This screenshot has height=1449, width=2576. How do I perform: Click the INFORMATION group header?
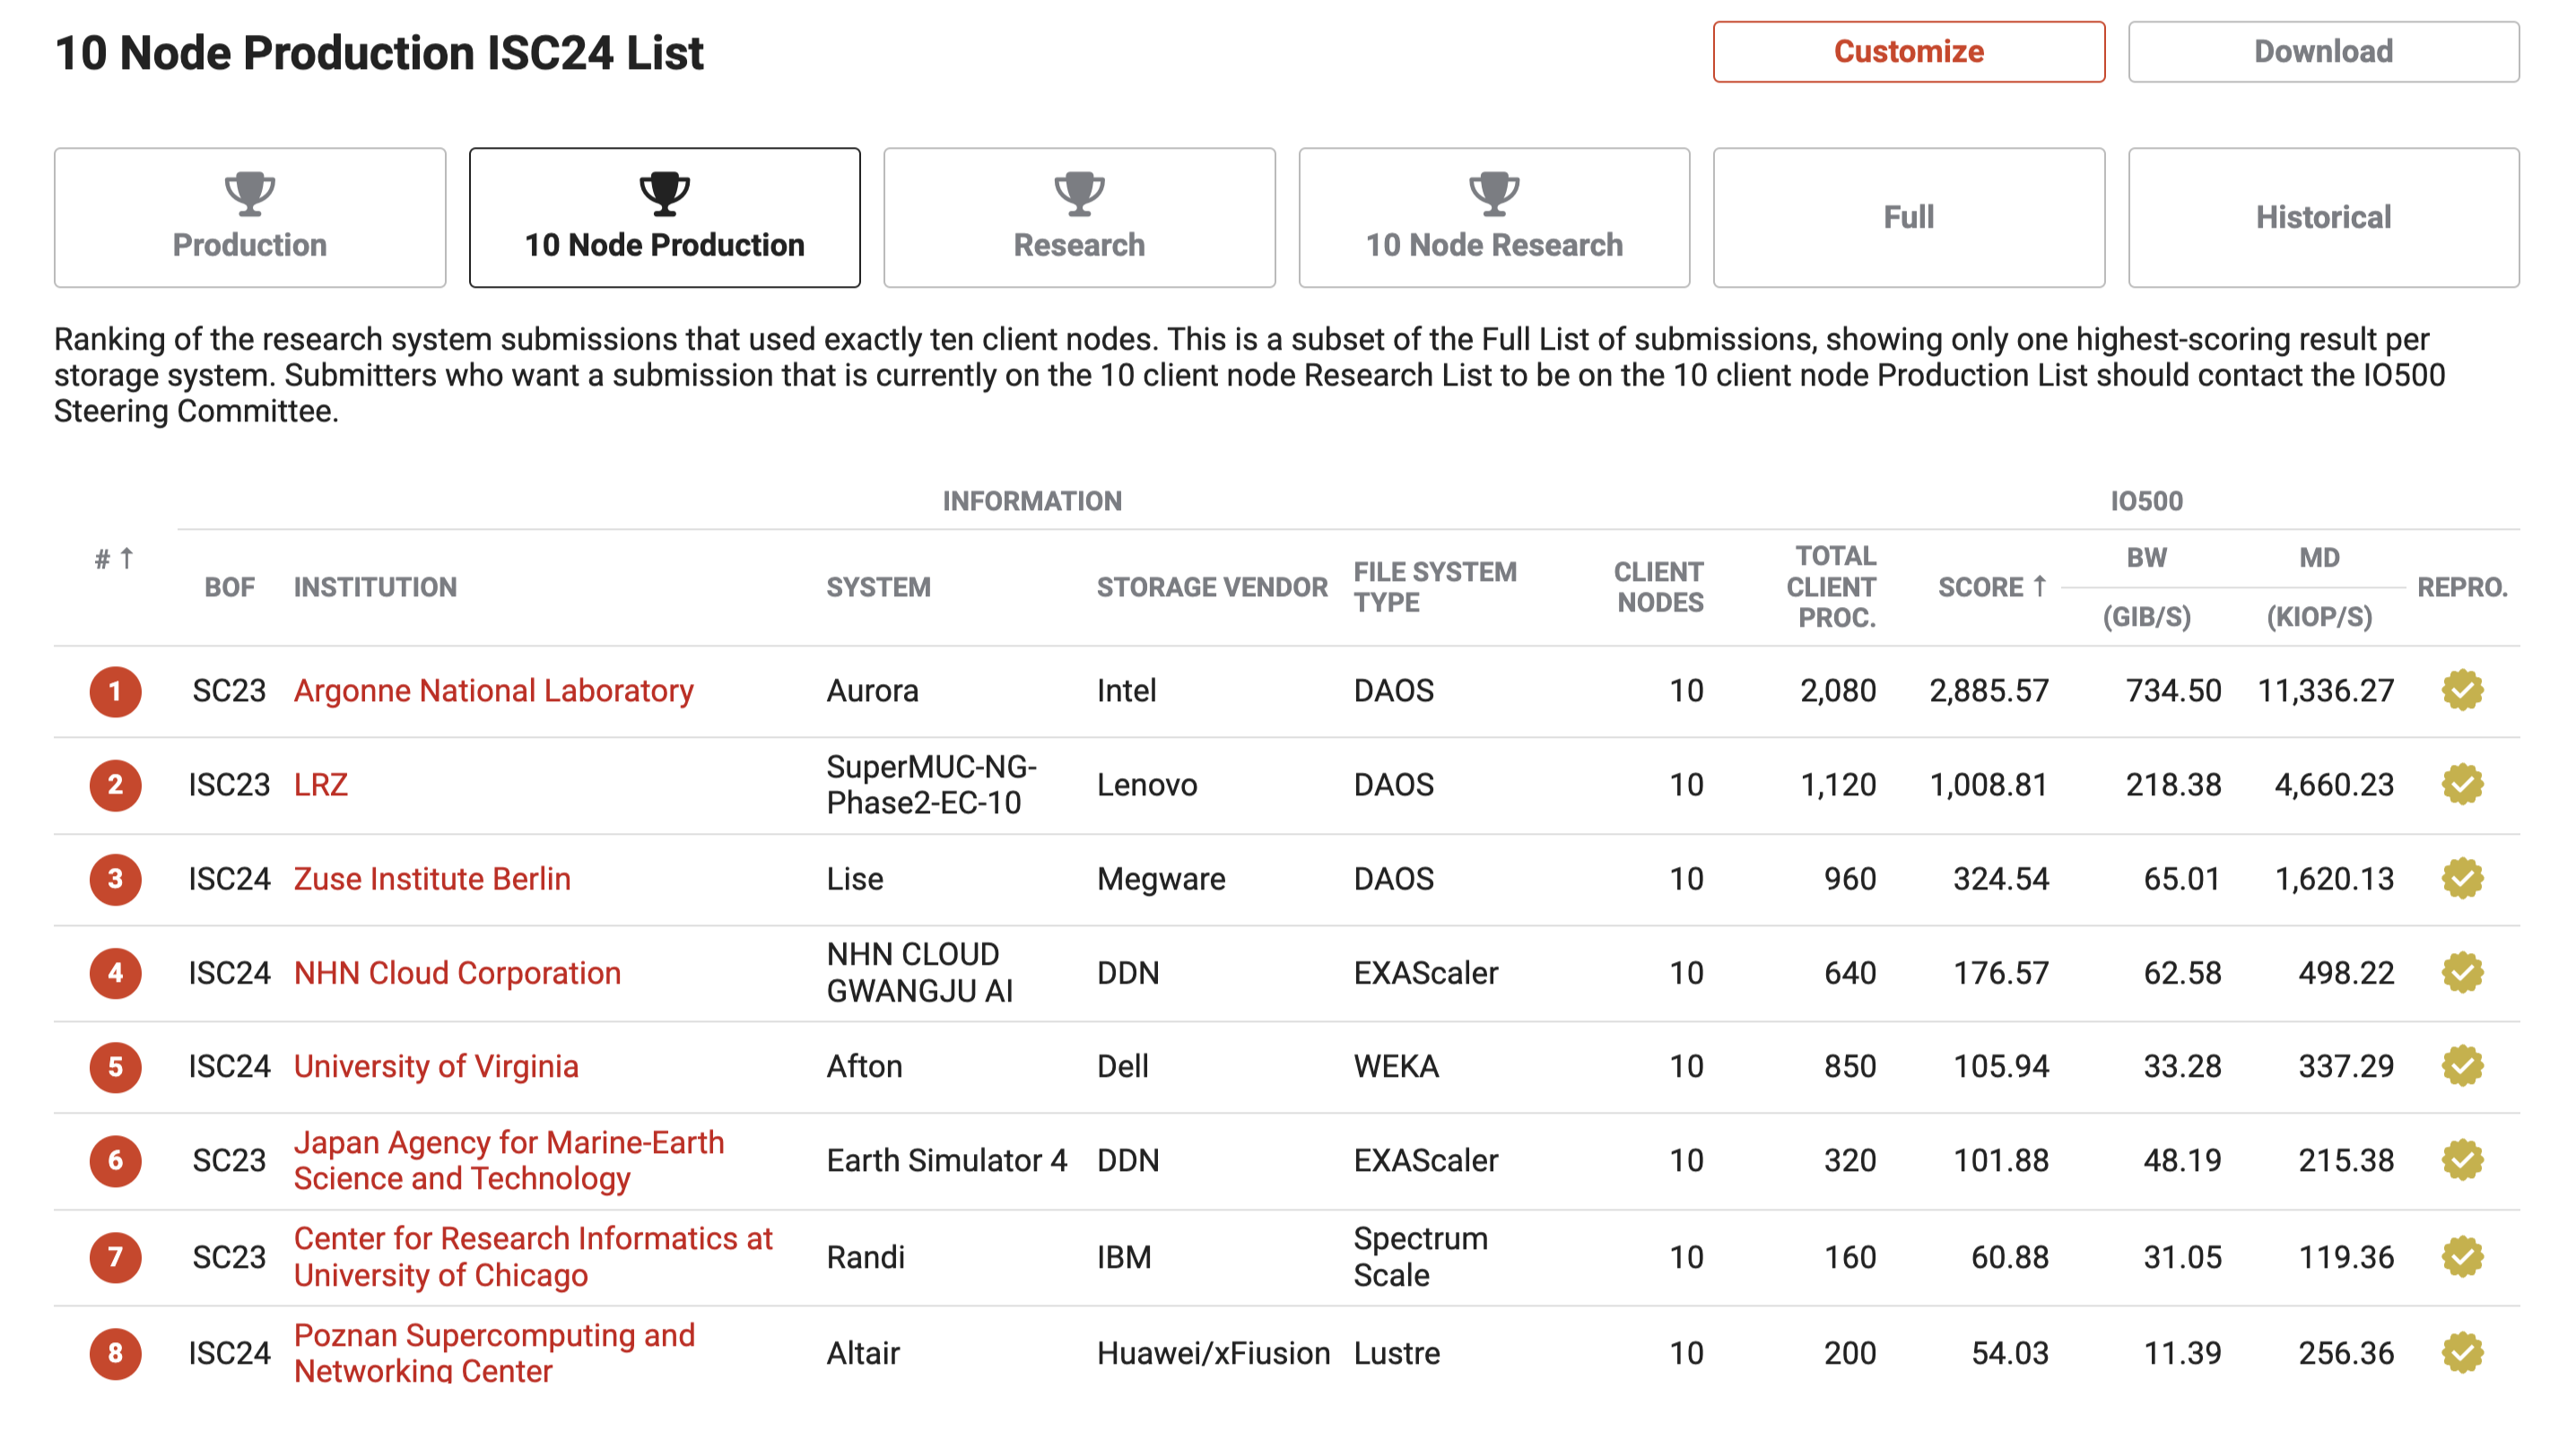[x=1032, y=501]
